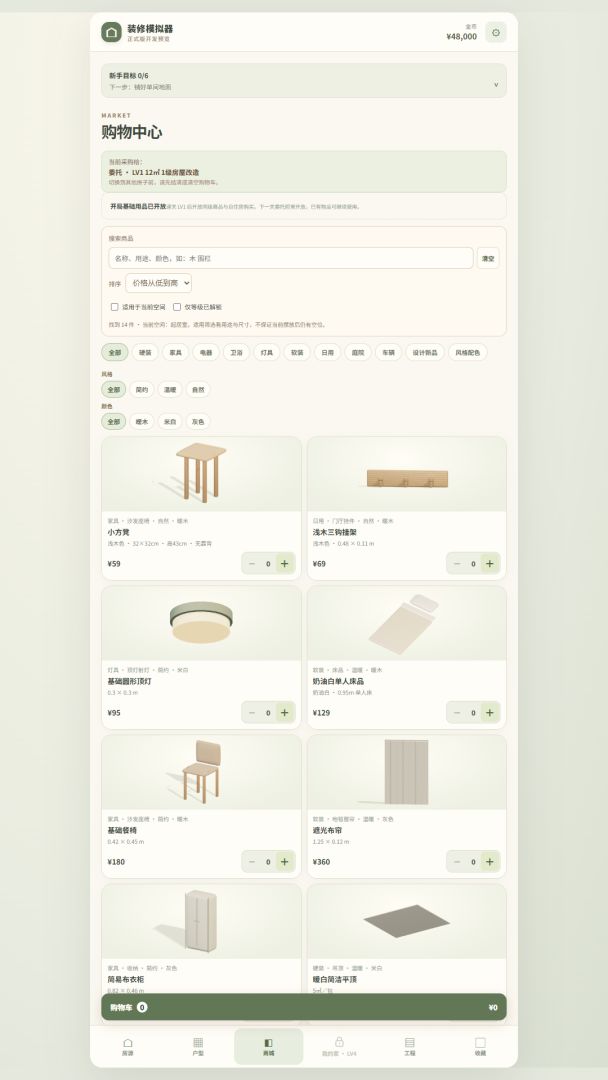Switch to 庭院 category tab
The width and height of the screenshot is (608, 1080).
(x=357, y=353)
